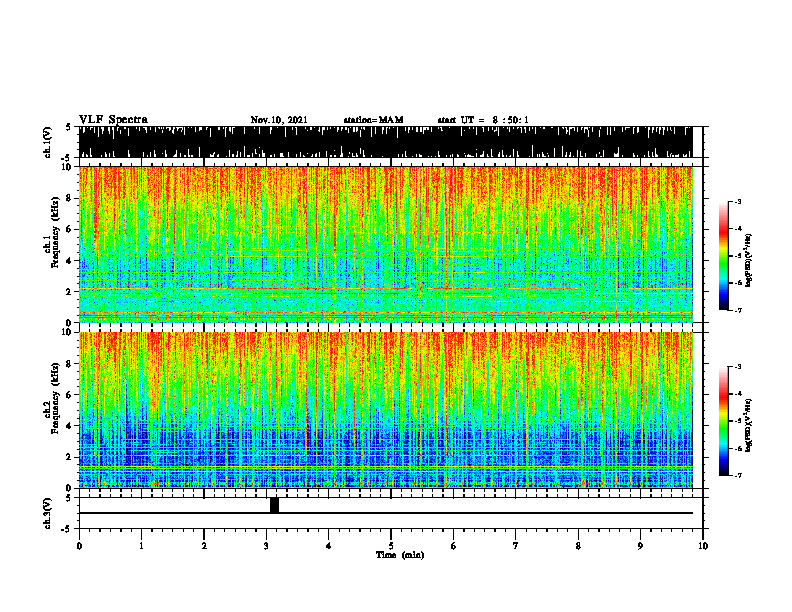Click the ch.1 spectrogram color bar
This screenshot has width=792, height=612.
(723, 256)
